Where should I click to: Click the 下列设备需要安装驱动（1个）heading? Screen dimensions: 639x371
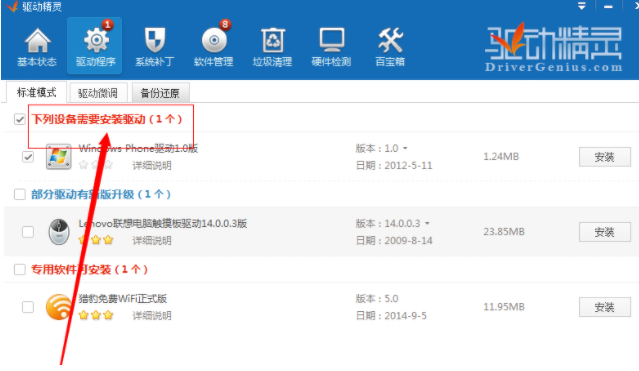pyautogui.click(x=107, y=119)
